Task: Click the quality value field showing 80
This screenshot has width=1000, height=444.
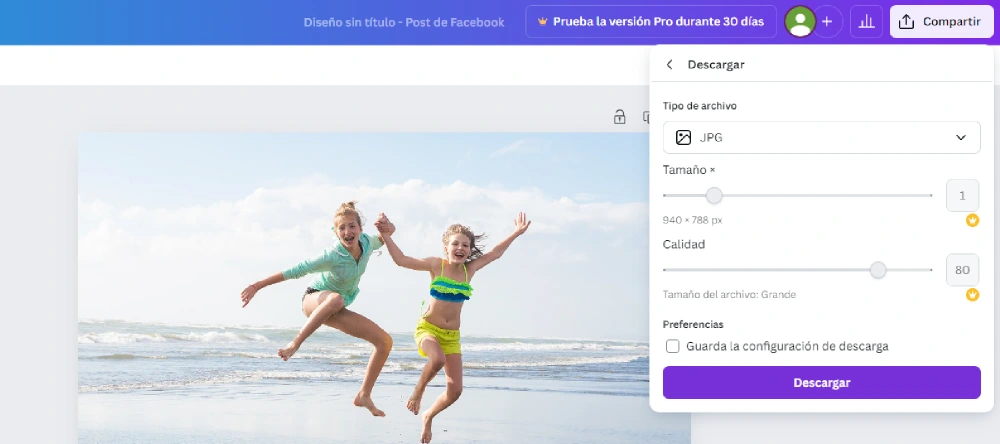Action: coord(962,270)
